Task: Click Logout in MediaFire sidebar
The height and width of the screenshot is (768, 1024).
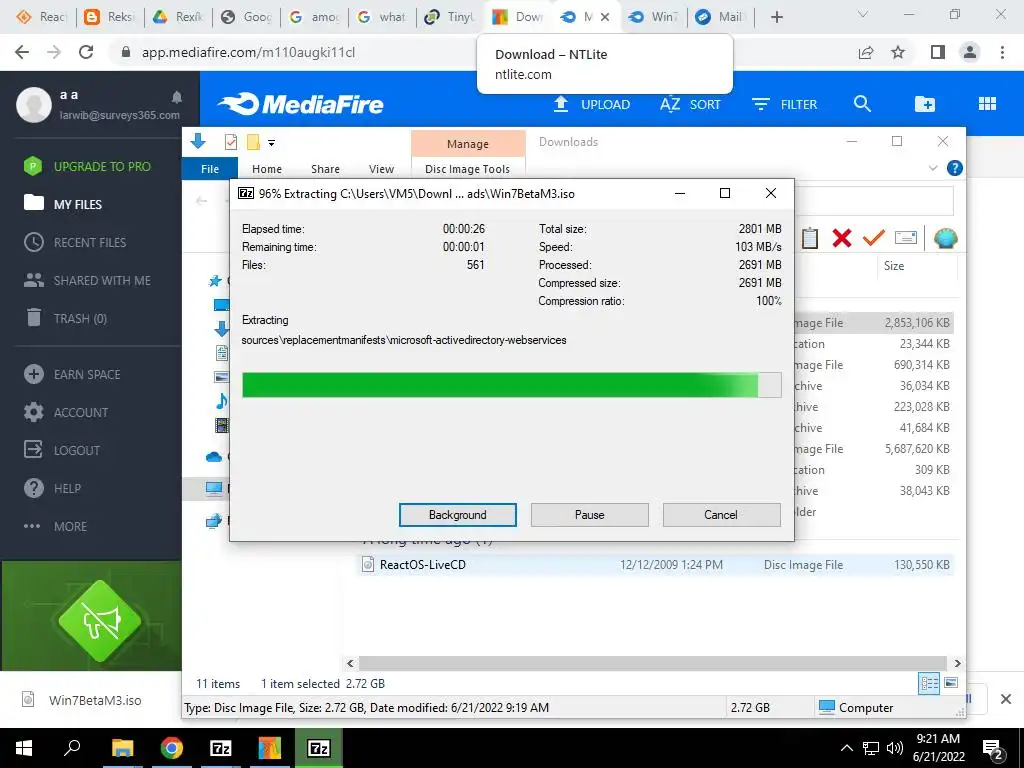Action: coord(62,450)
